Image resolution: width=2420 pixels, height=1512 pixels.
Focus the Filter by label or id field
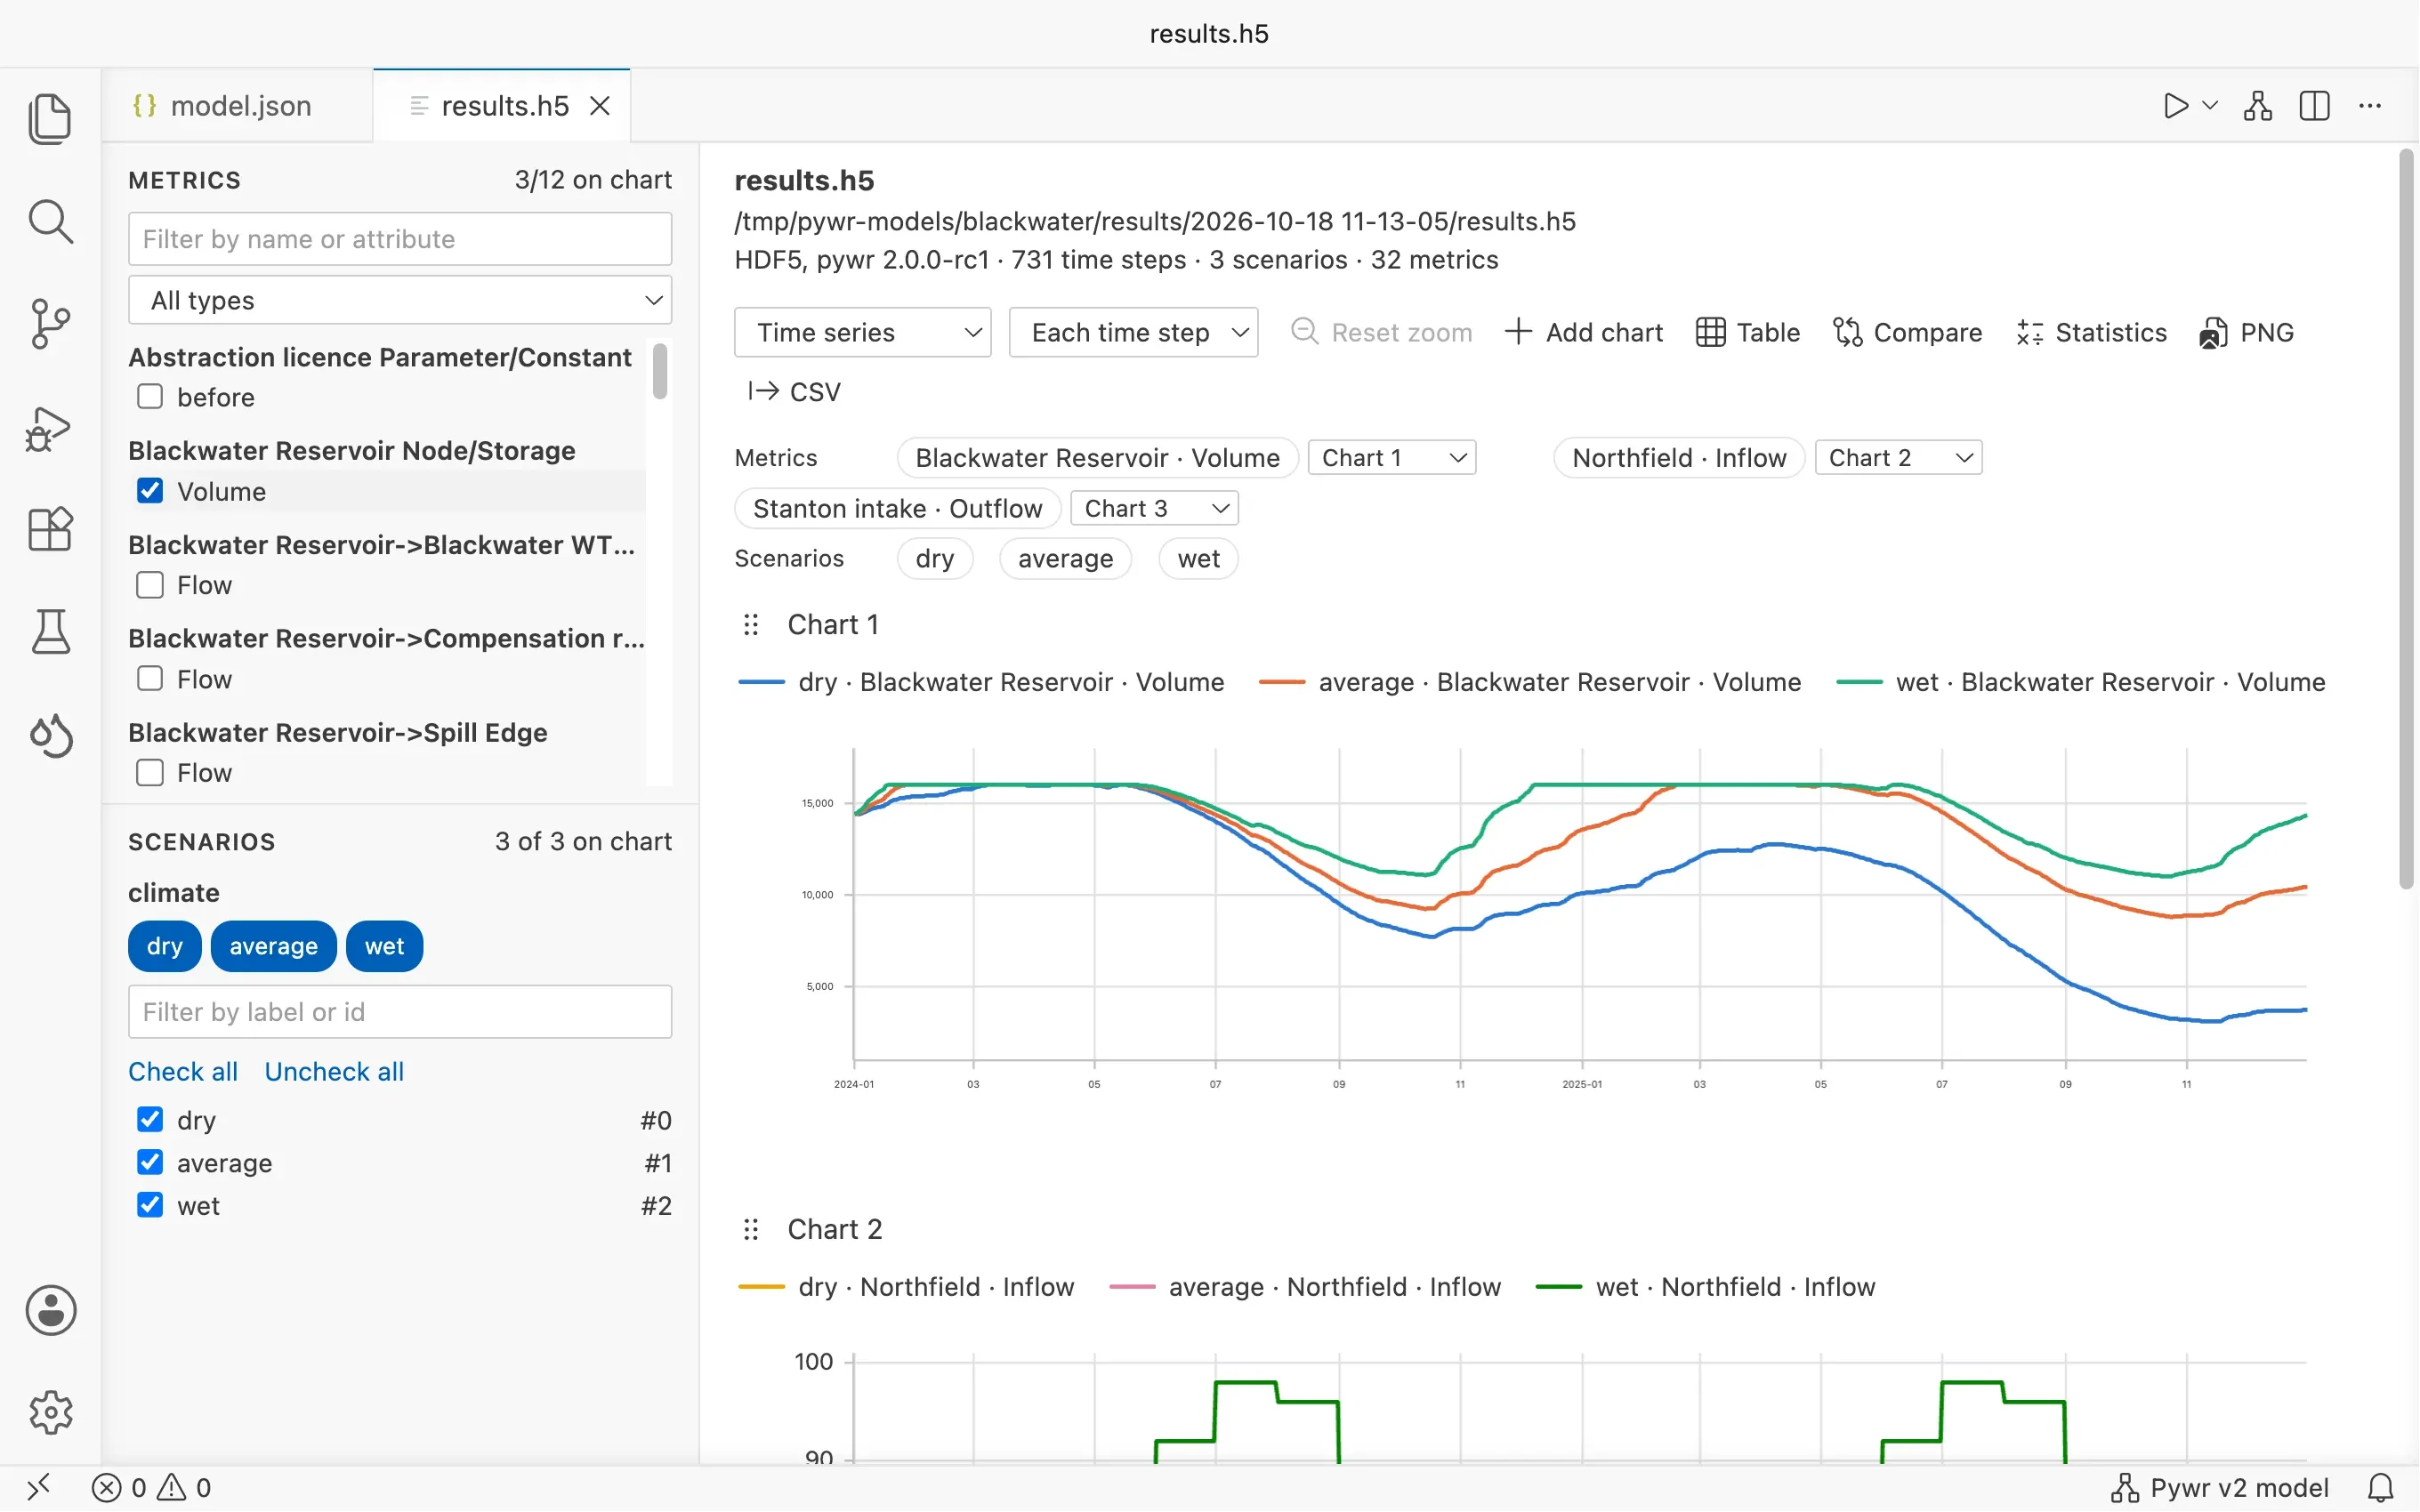point(400,1012)
